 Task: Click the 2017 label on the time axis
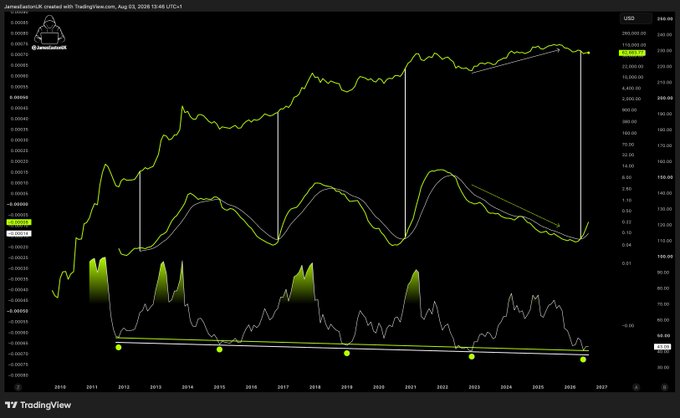click(x=283, y=387)
